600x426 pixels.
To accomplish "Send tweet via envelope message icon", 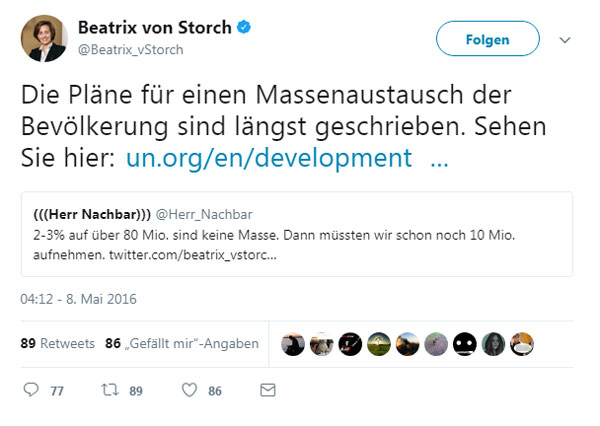I will pyautogui.click(x=267, y=390).
